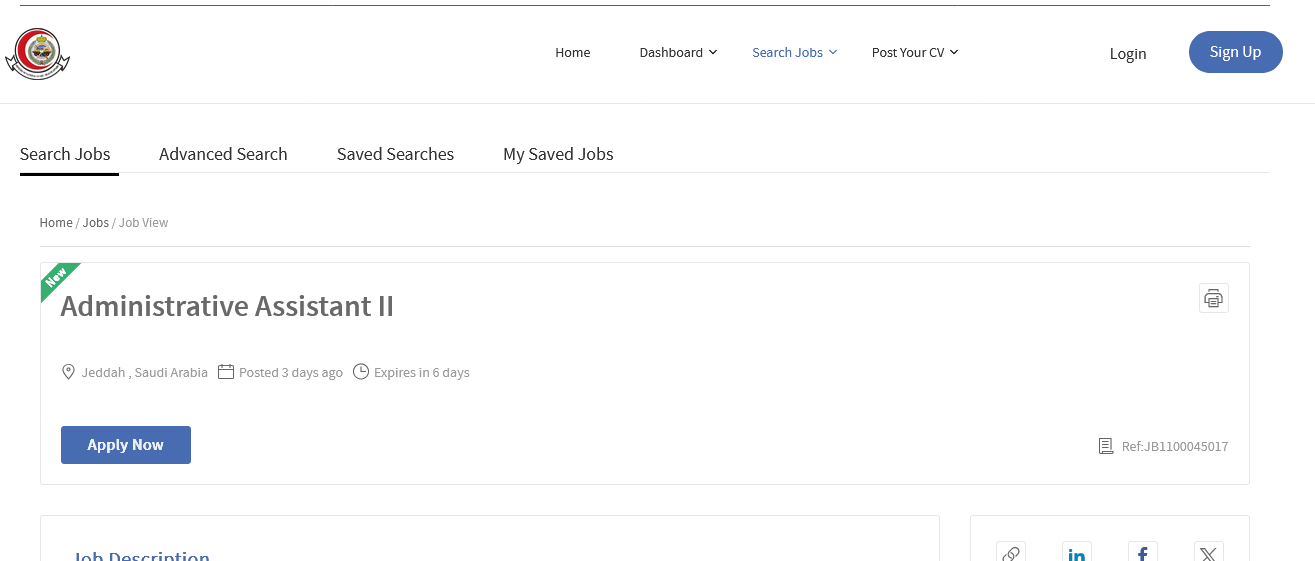Copy job link using chain icon
This screenshot has height=561, width=1315.
(x=1011, y=554)
